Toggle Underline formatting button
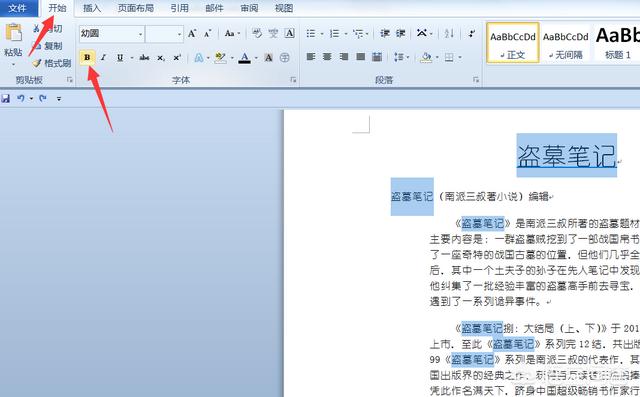 pyautogui.click(x=120, y=58)
